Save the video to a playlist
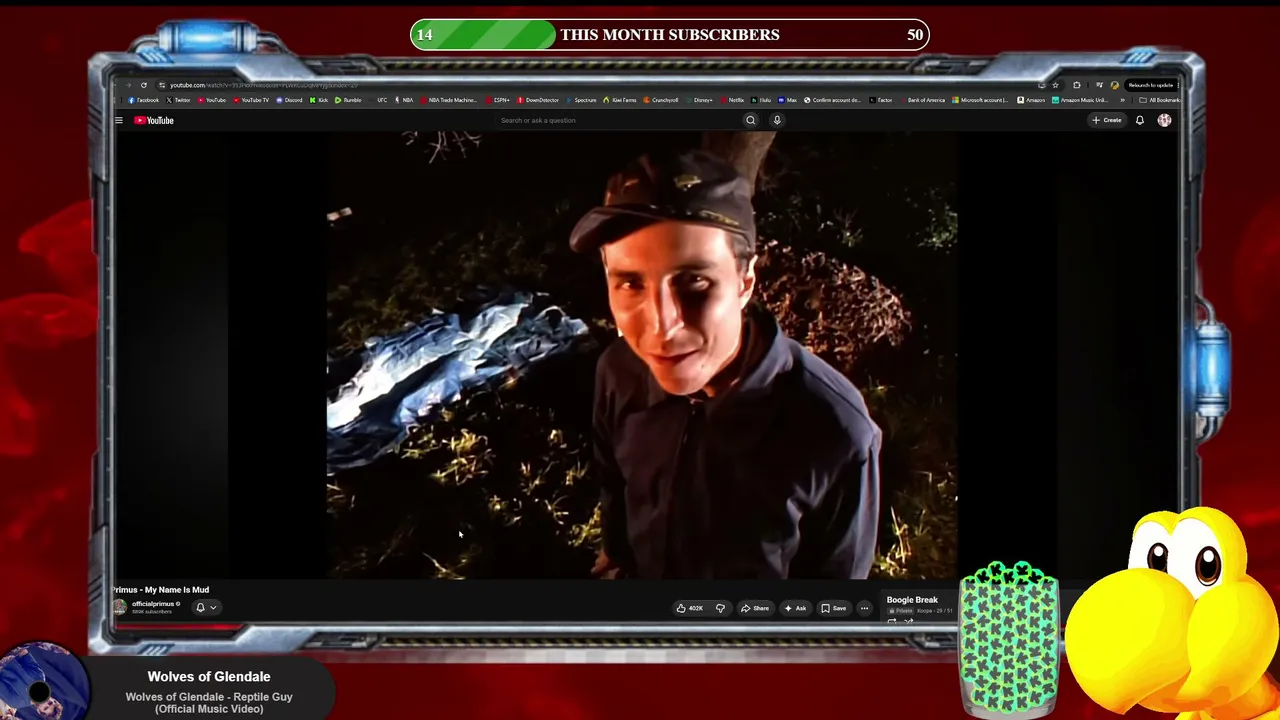 (833, 608)
